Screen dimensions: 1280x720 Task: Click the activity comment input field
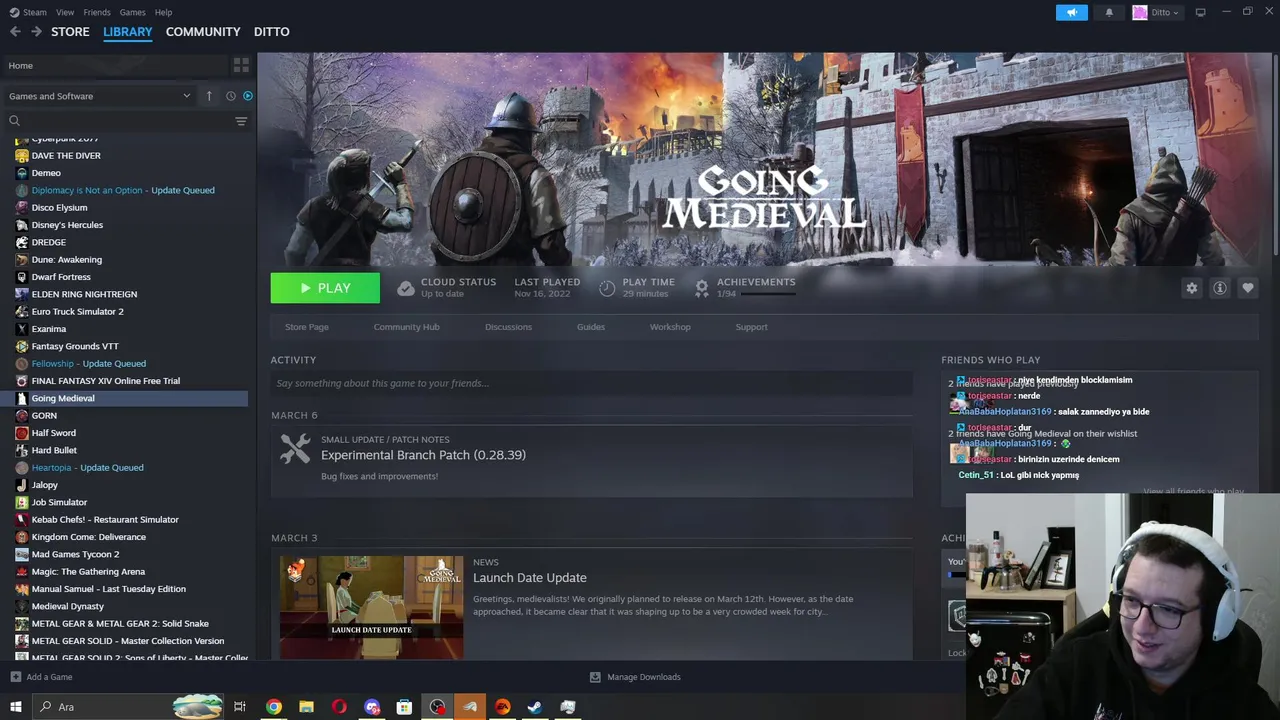(x=591, y=383)
